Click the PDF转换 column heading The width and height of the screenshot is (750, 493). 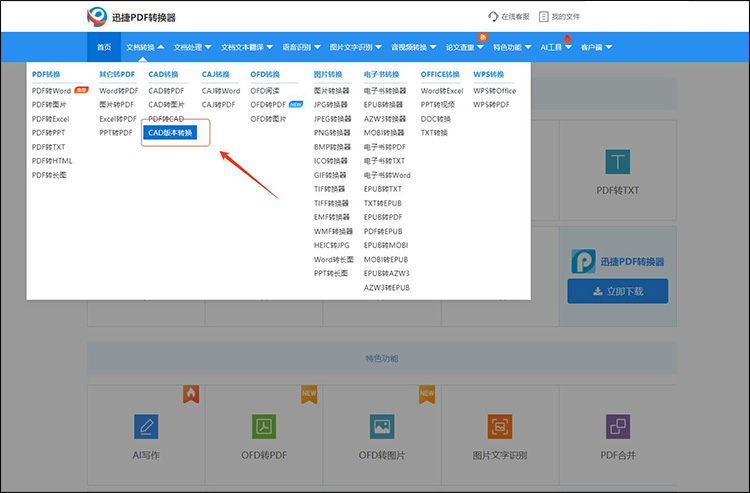pyautogui.click(x=46, y=74)
